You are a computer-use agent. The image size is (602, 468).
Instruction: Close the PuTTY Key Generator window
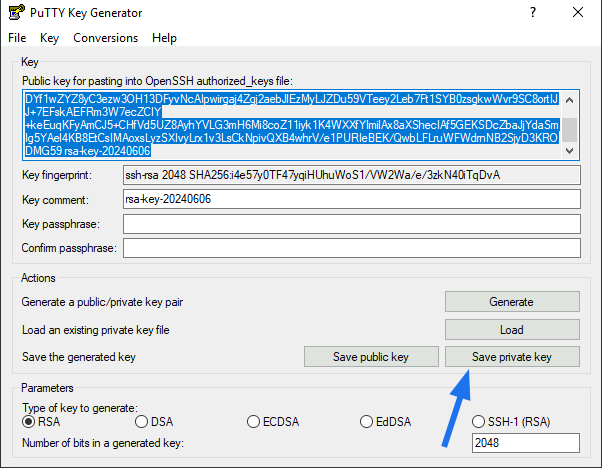tap(578, 12)
